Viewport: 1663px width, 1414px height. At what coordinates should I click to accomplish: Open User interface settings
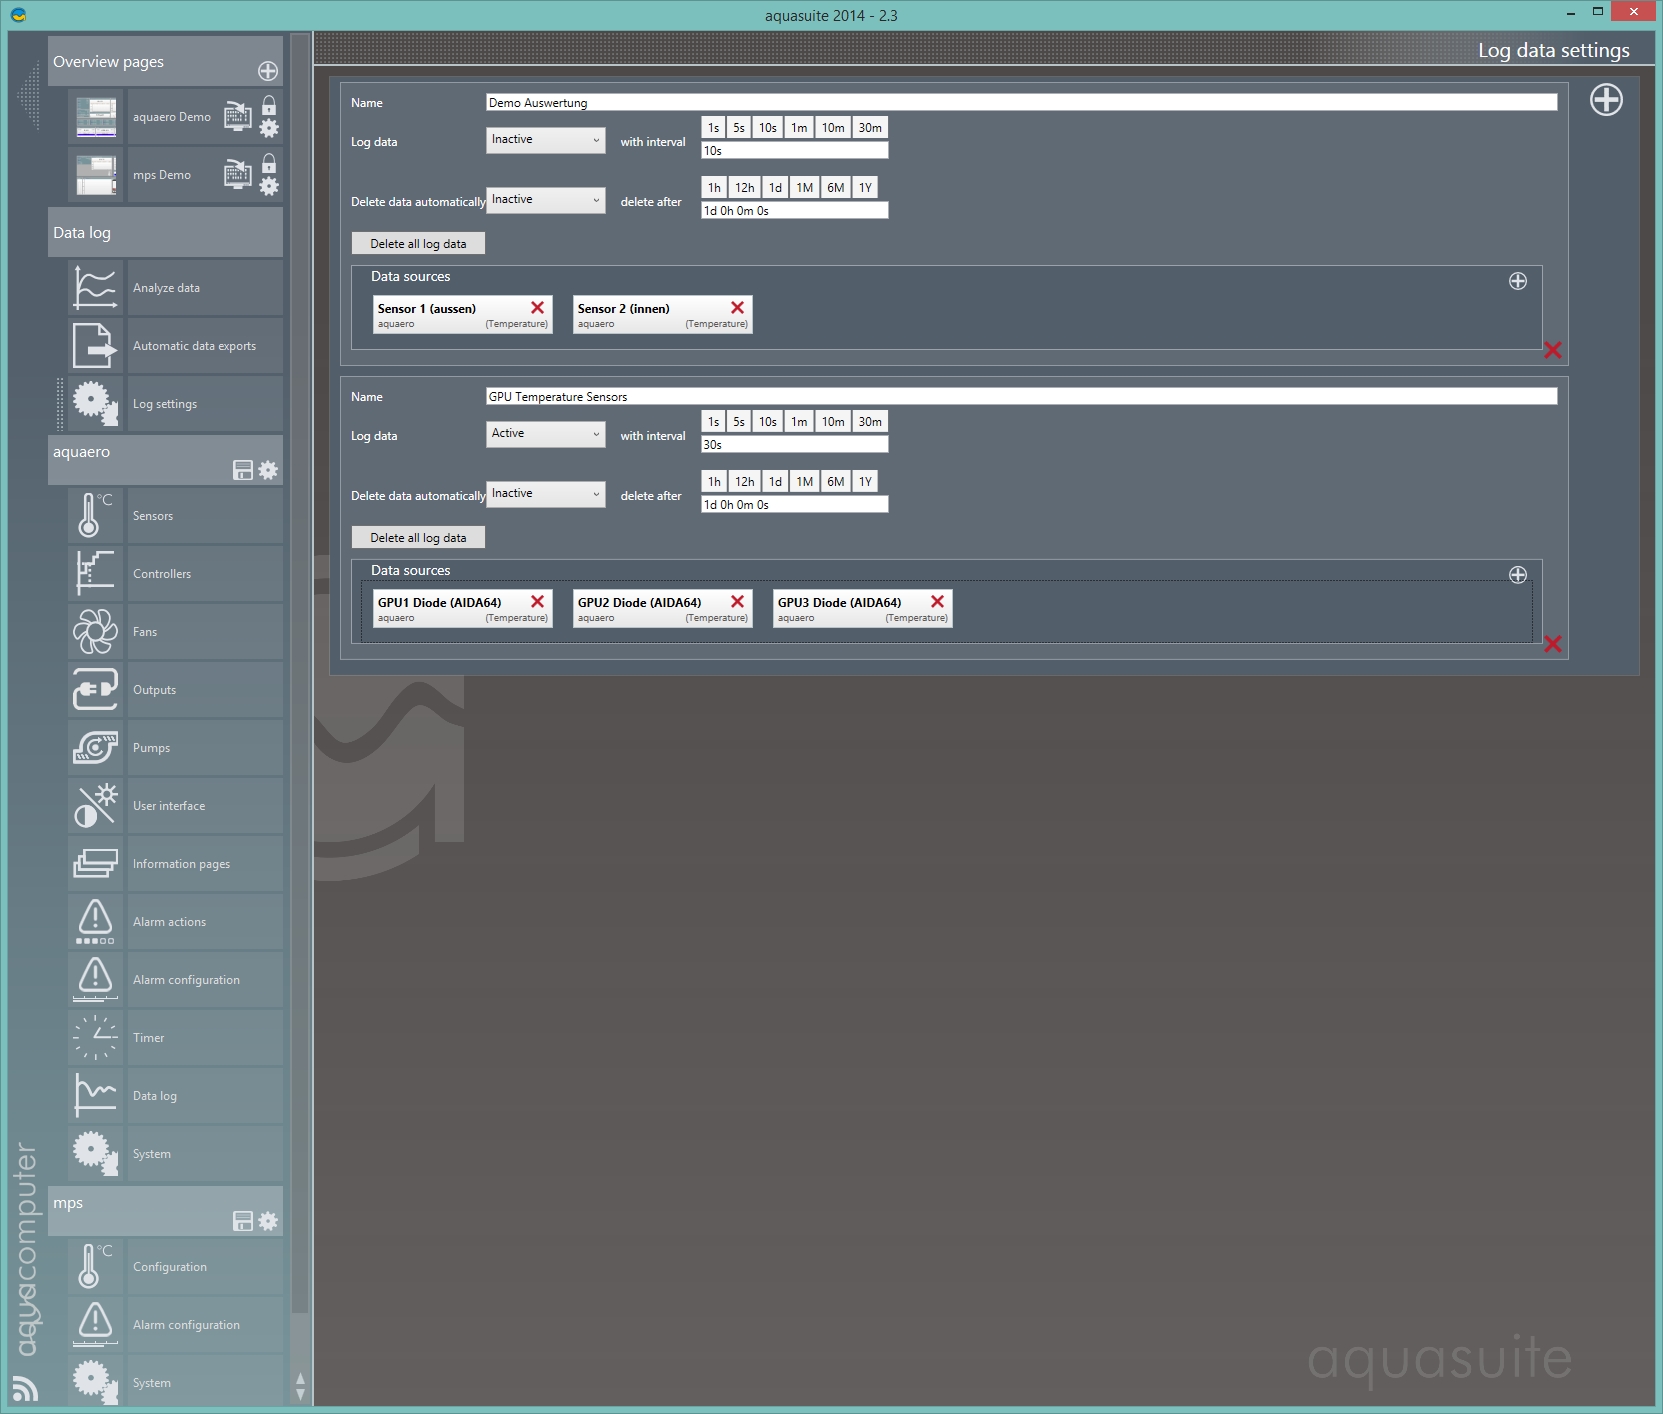click(176, 806)
